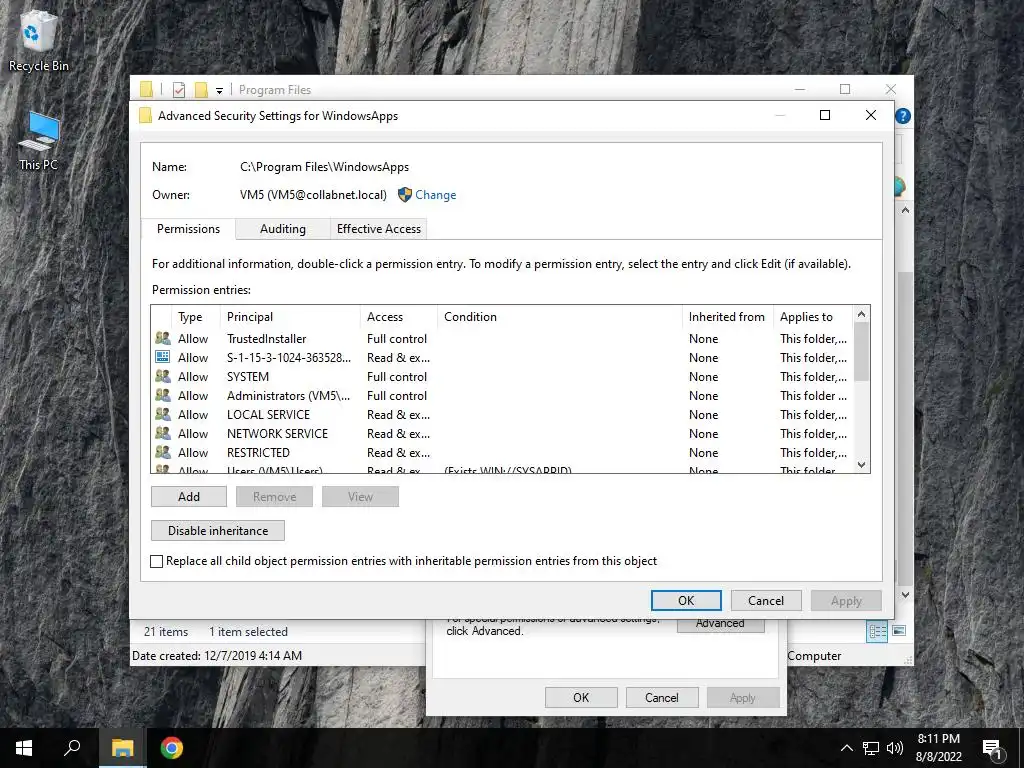Open taskbar search magnifier
1024x768 pixels.
(72, 748)
